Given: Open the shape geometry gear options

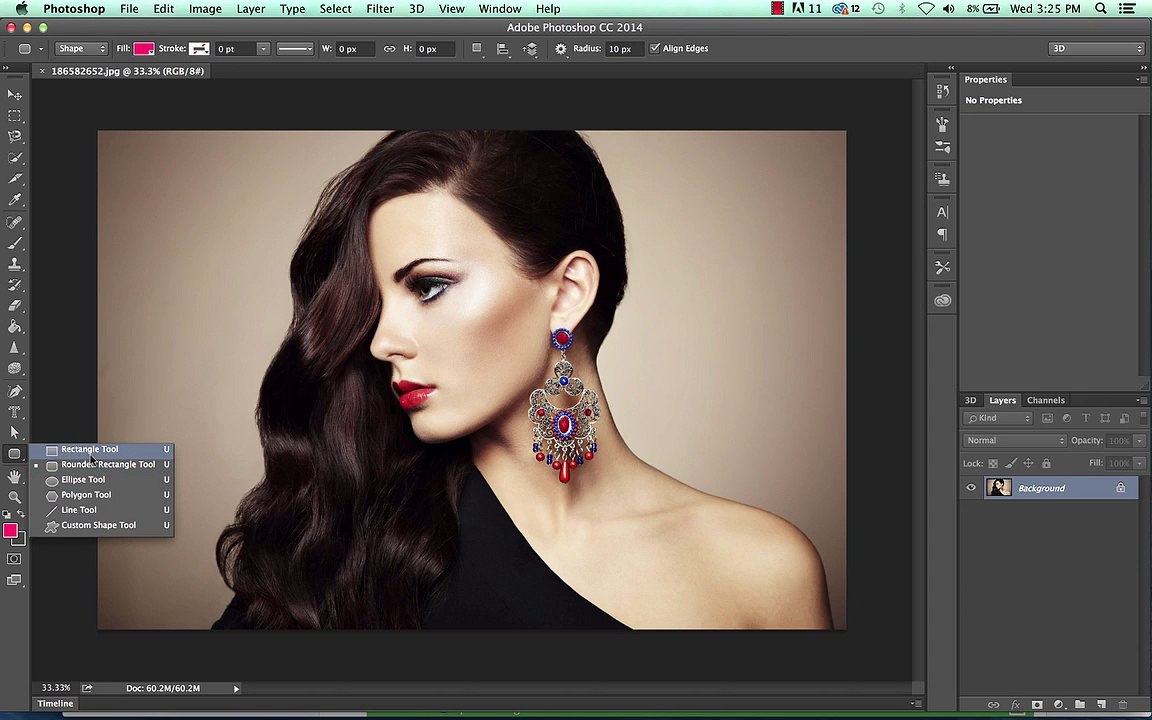Looking at the screenshot, I should click(x=561, y=49).
